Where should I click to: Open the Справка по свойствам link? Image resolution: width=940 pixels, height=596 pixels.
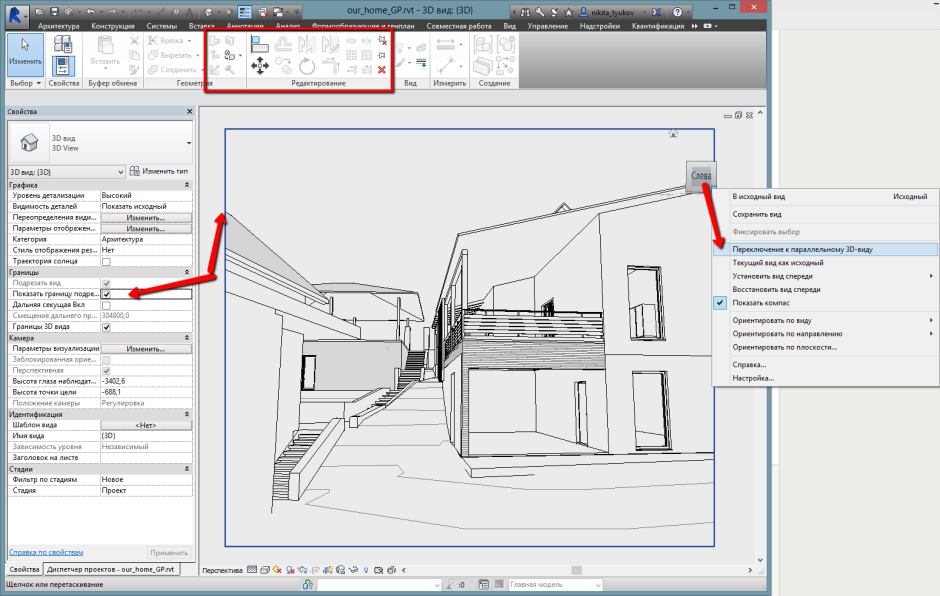click(47, 552)
